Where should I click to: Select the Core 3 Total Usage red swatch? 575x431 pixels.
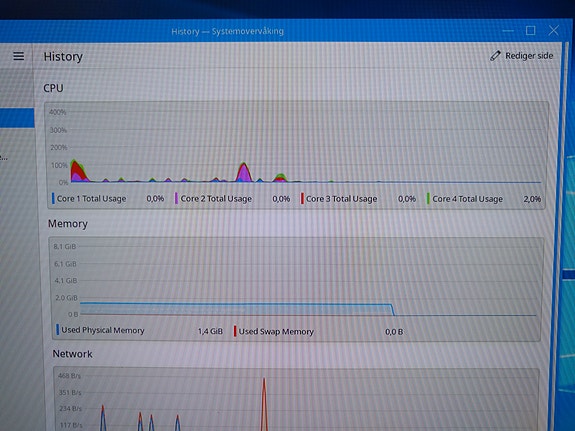click(x=302, y=198)
